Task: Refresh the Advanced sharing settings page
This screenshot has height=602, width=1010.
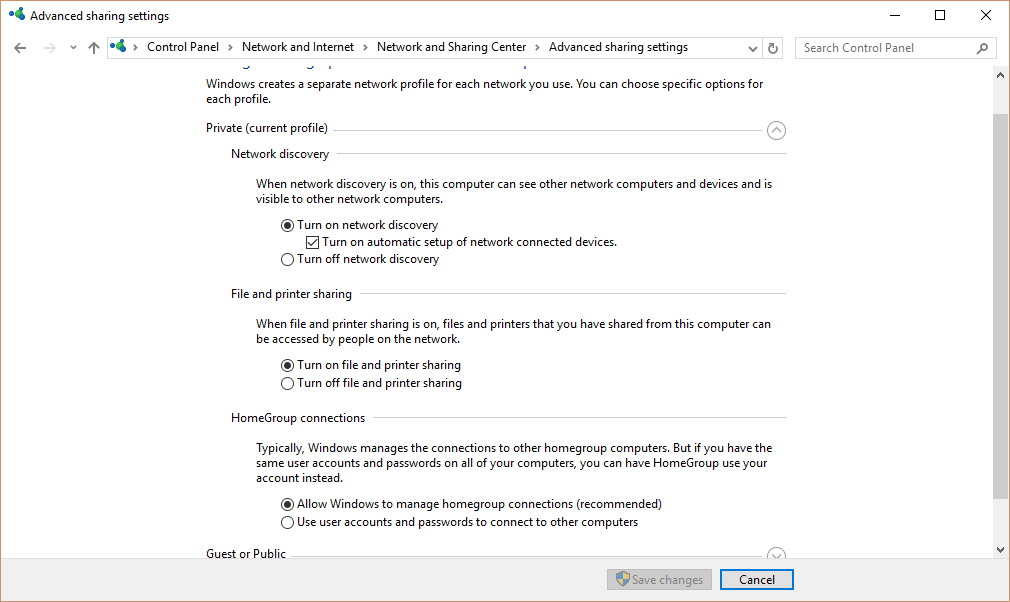Action: [x=773, y=48]
